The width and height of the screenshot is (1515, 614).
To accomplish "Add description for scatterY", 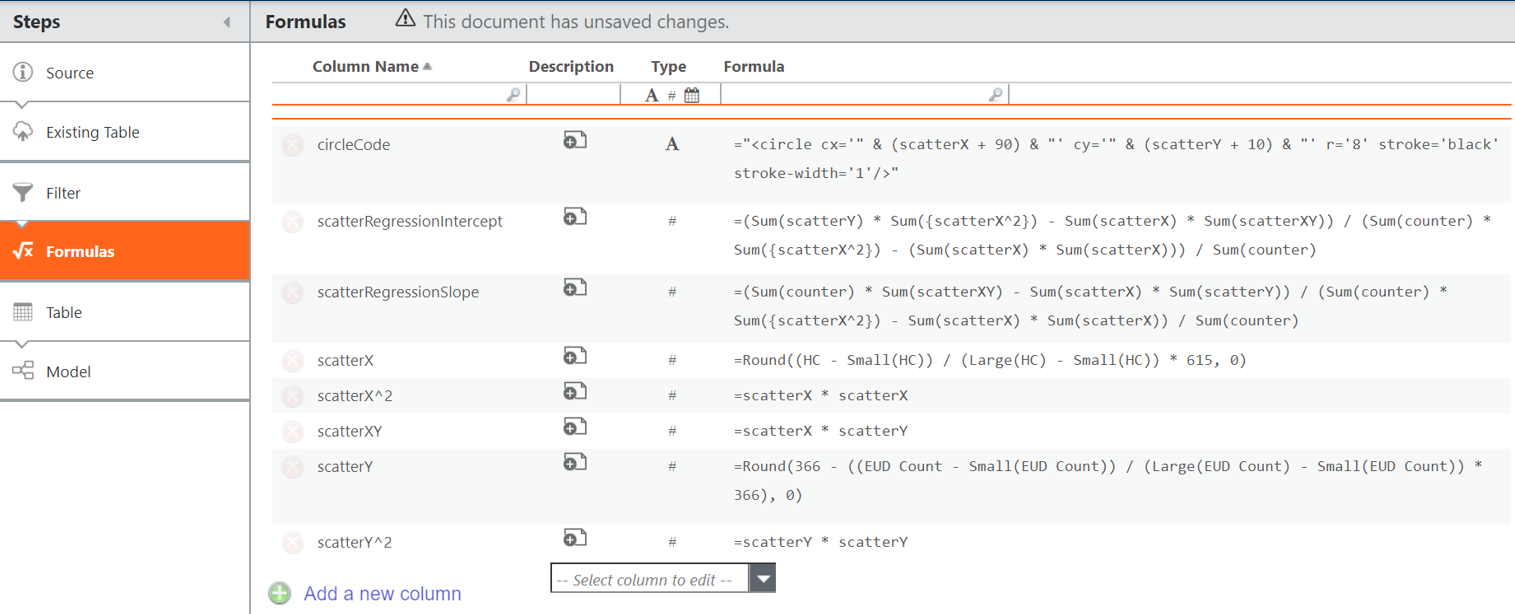I will point(575,462).
